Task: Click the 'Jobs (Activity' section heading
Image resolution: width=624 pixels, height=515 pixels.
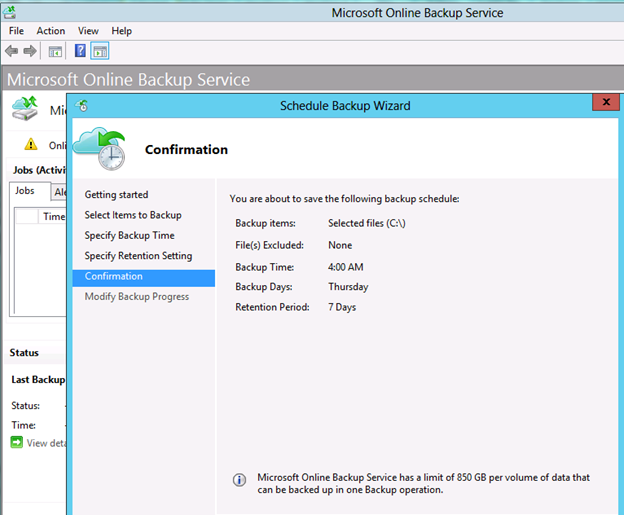Action: tap(39, 170)
